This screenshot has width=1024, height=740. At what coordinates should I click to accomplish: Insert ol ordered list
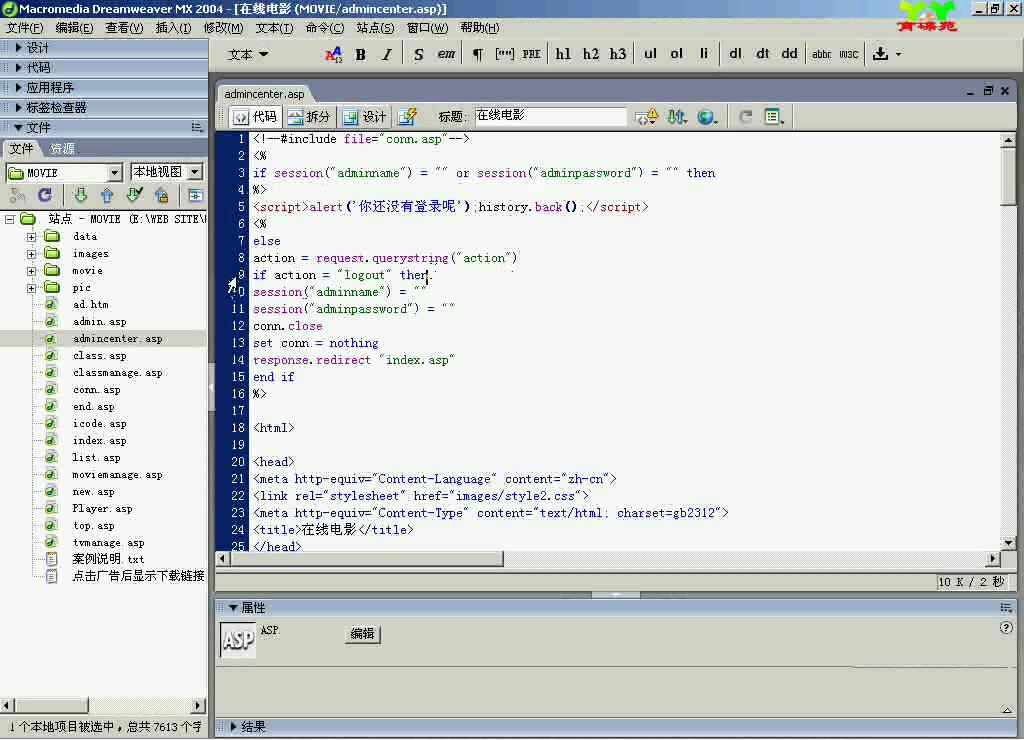click(677, 54)
